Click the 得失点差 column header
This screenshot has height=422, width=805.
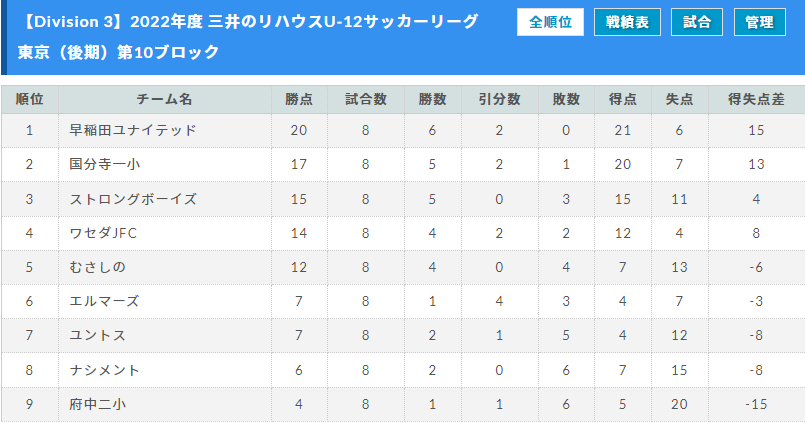pyautogui.click(x=756, y=99)
